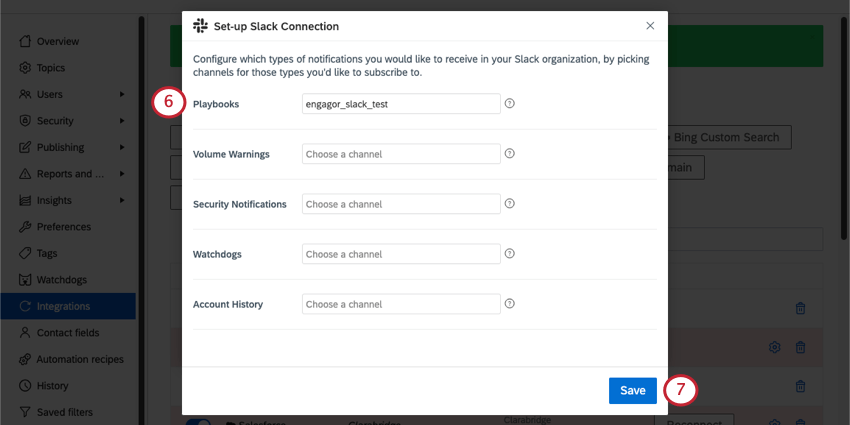This screenshot has height=425, width=850.
Task: Open settings gear for the highlighted integration row
Action: point(775,347)
